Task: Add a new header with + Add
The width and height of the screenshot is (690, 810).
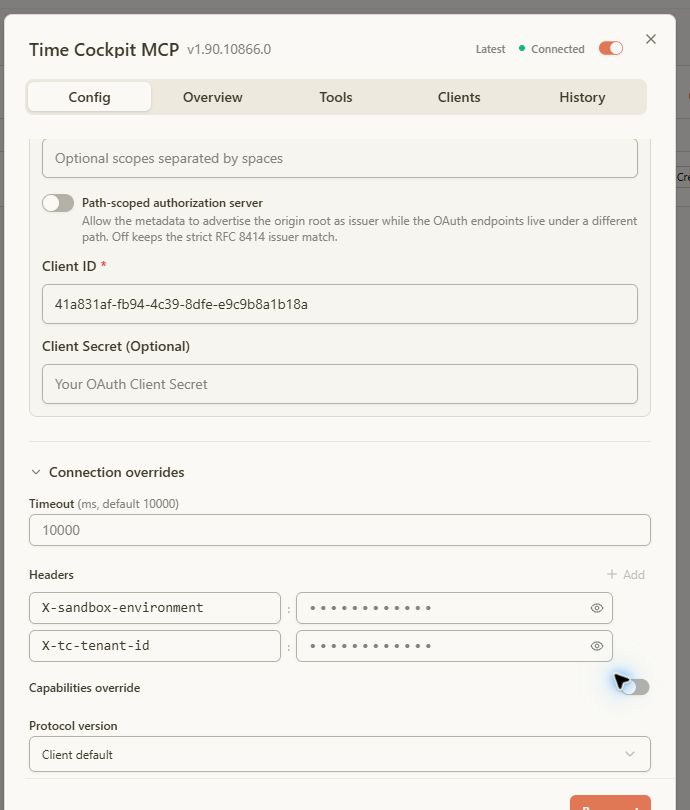Action: [626, 574]
